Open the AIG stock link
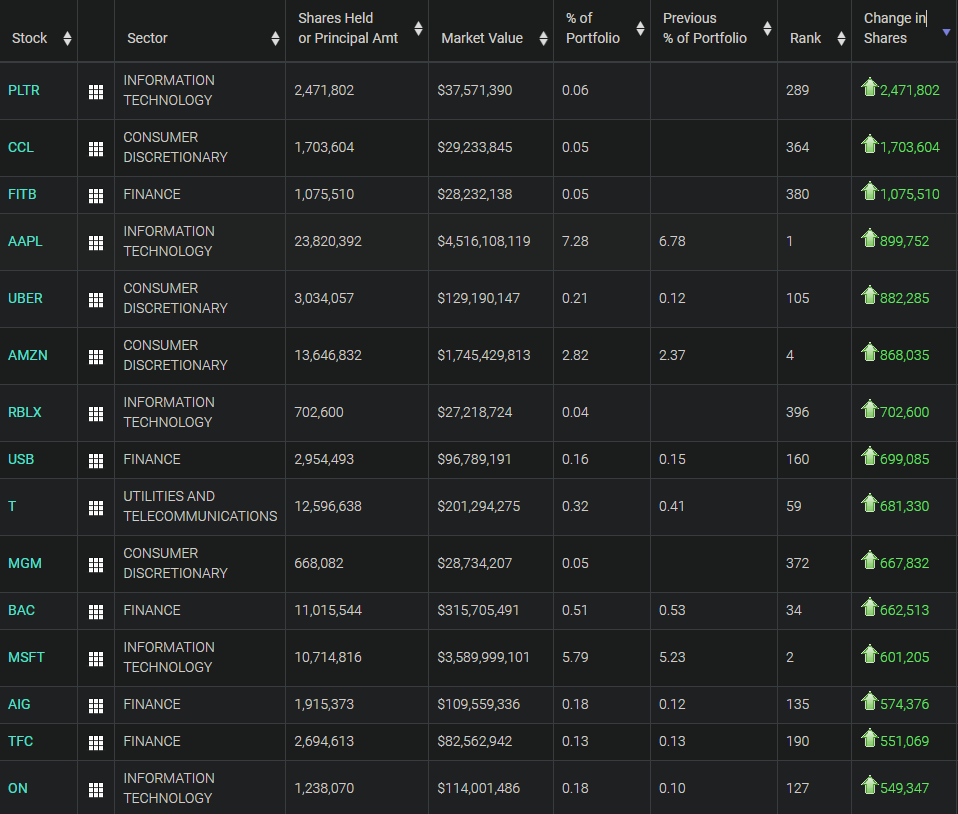The height and width of the screenshot is (814, 958). point(19,704)
